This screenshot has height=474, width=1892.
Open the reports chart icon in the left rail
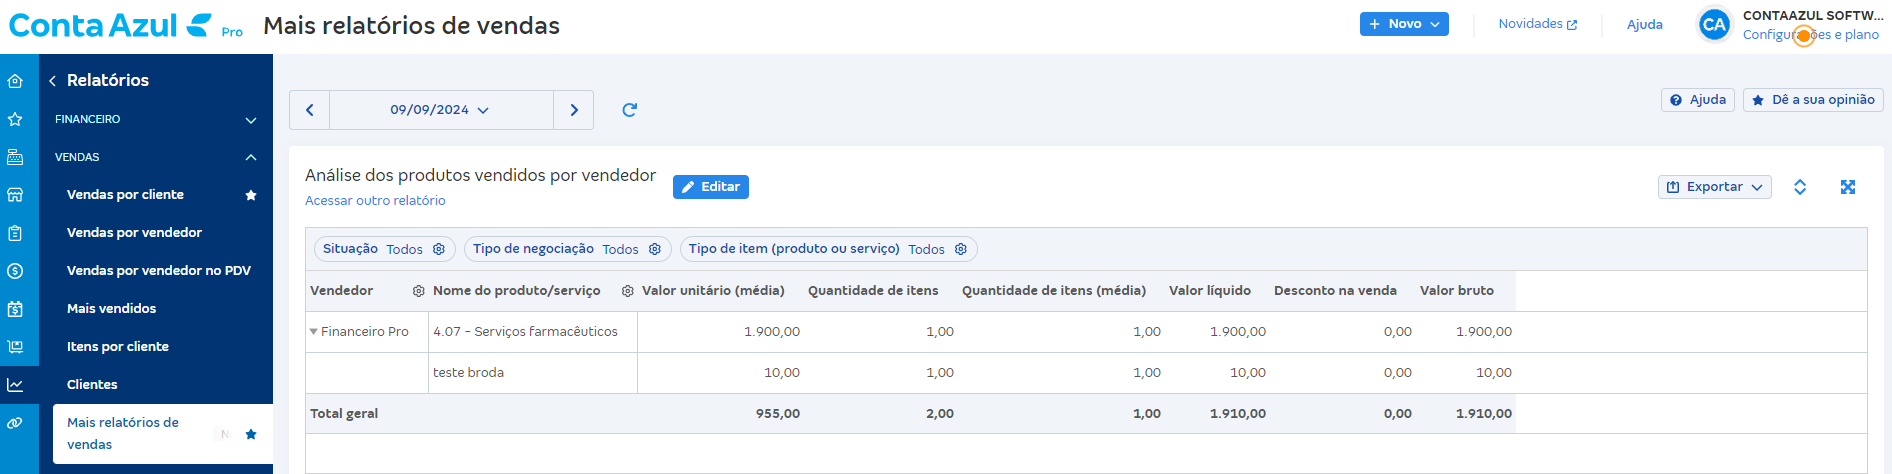(x=15, y=385)
